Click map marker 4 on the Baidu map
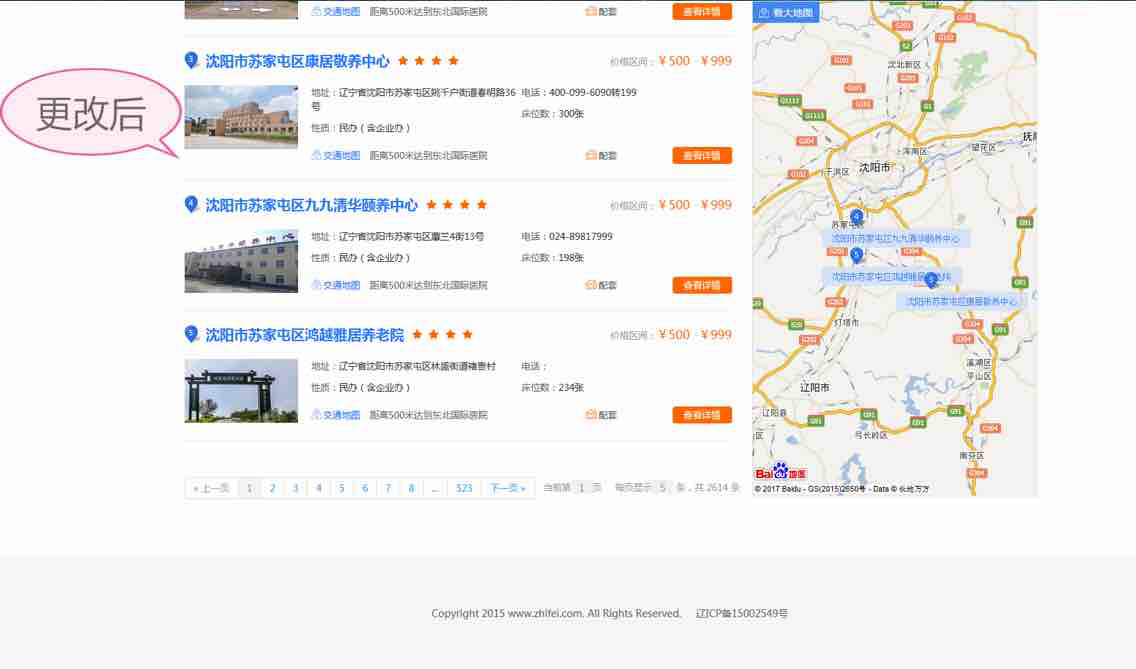The image size is (1136, 669). [x=856, y=216]
